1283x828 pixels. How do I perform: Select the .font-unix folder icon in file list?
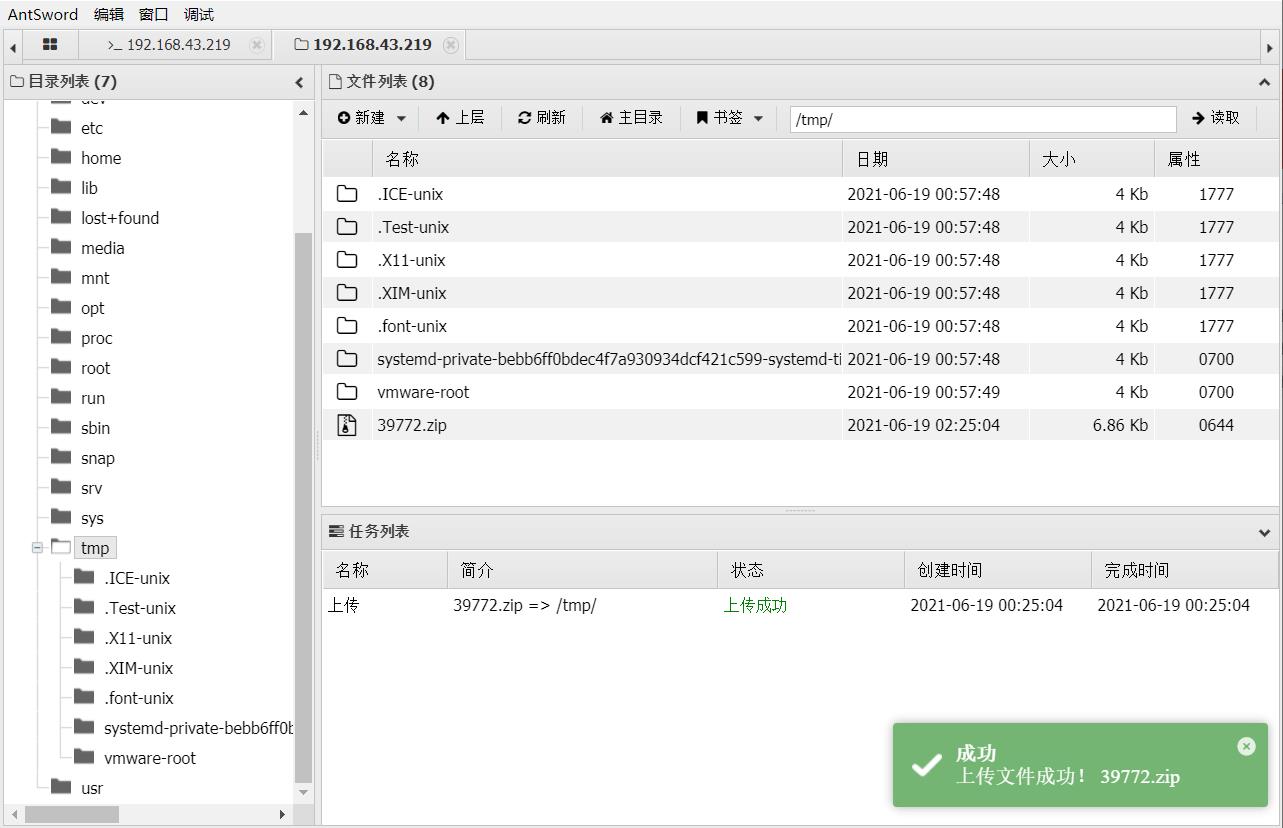click(347, 326)
